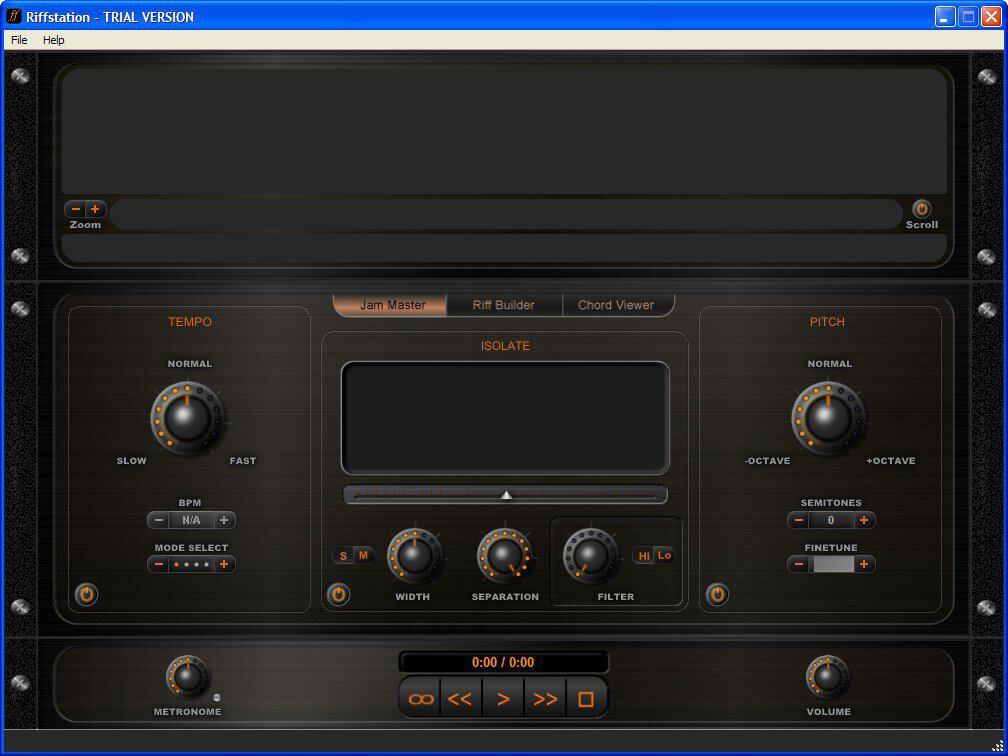Click the fast forward icon
This screenshot has height=756, width=1008.
pos(545,697)
